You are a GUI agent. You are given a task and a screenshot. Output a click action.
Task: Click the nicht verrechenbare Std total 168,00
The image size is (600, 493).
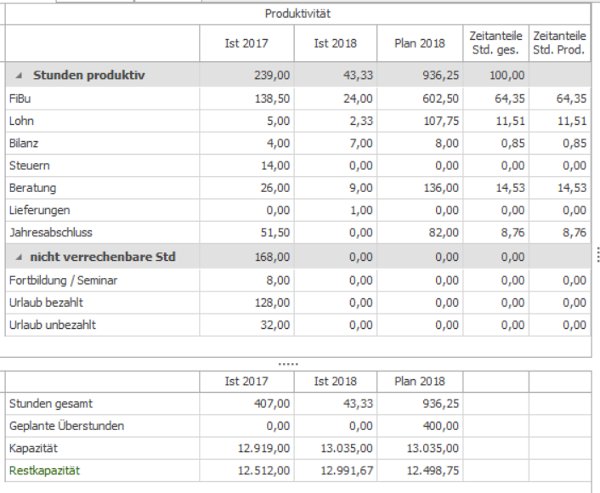click(x=272, y=257)
